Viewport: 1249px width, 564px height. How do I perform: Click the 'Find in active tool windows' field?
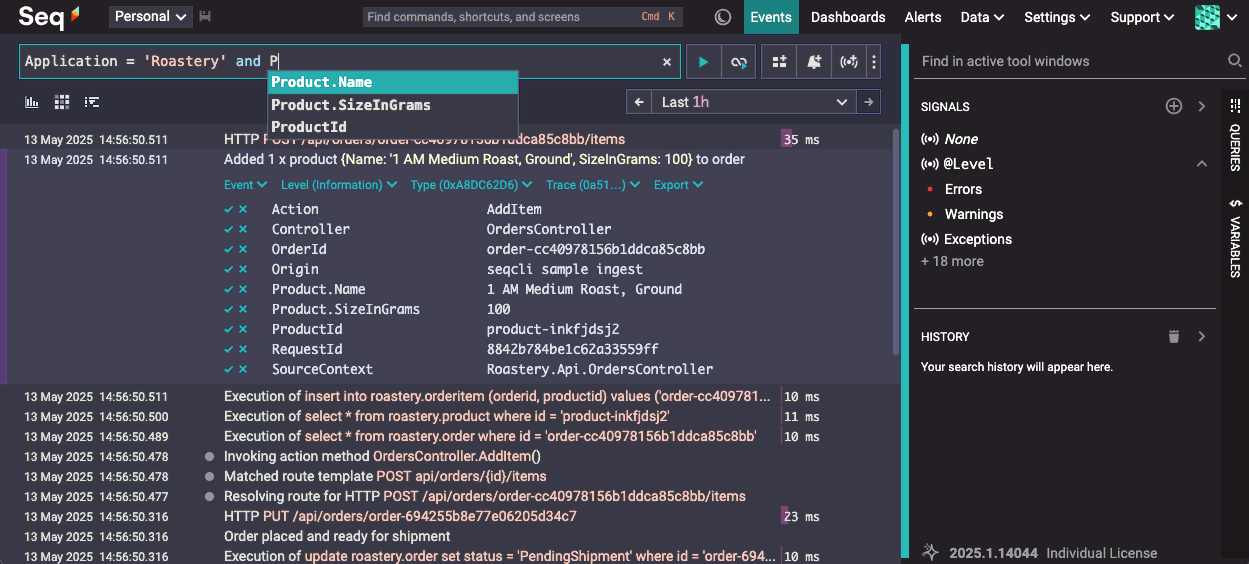(1070, 61)
